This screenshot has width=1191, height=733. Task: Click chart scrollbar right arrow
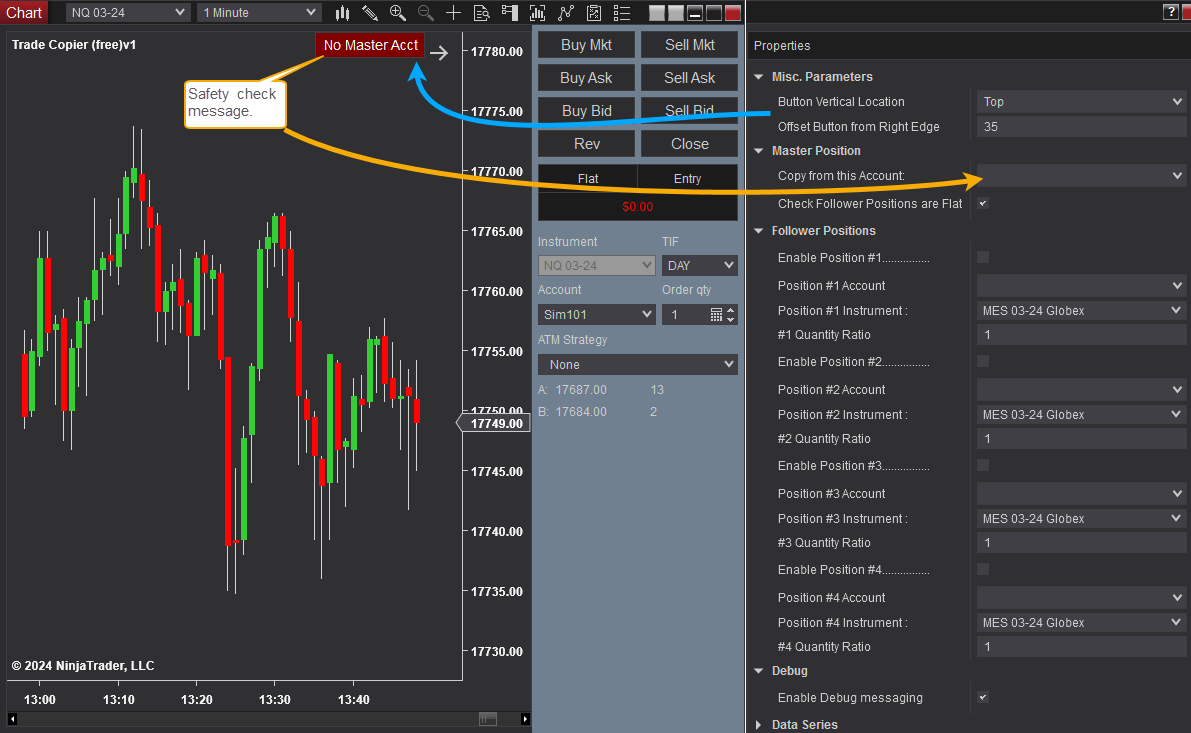[x=525, y=719]
